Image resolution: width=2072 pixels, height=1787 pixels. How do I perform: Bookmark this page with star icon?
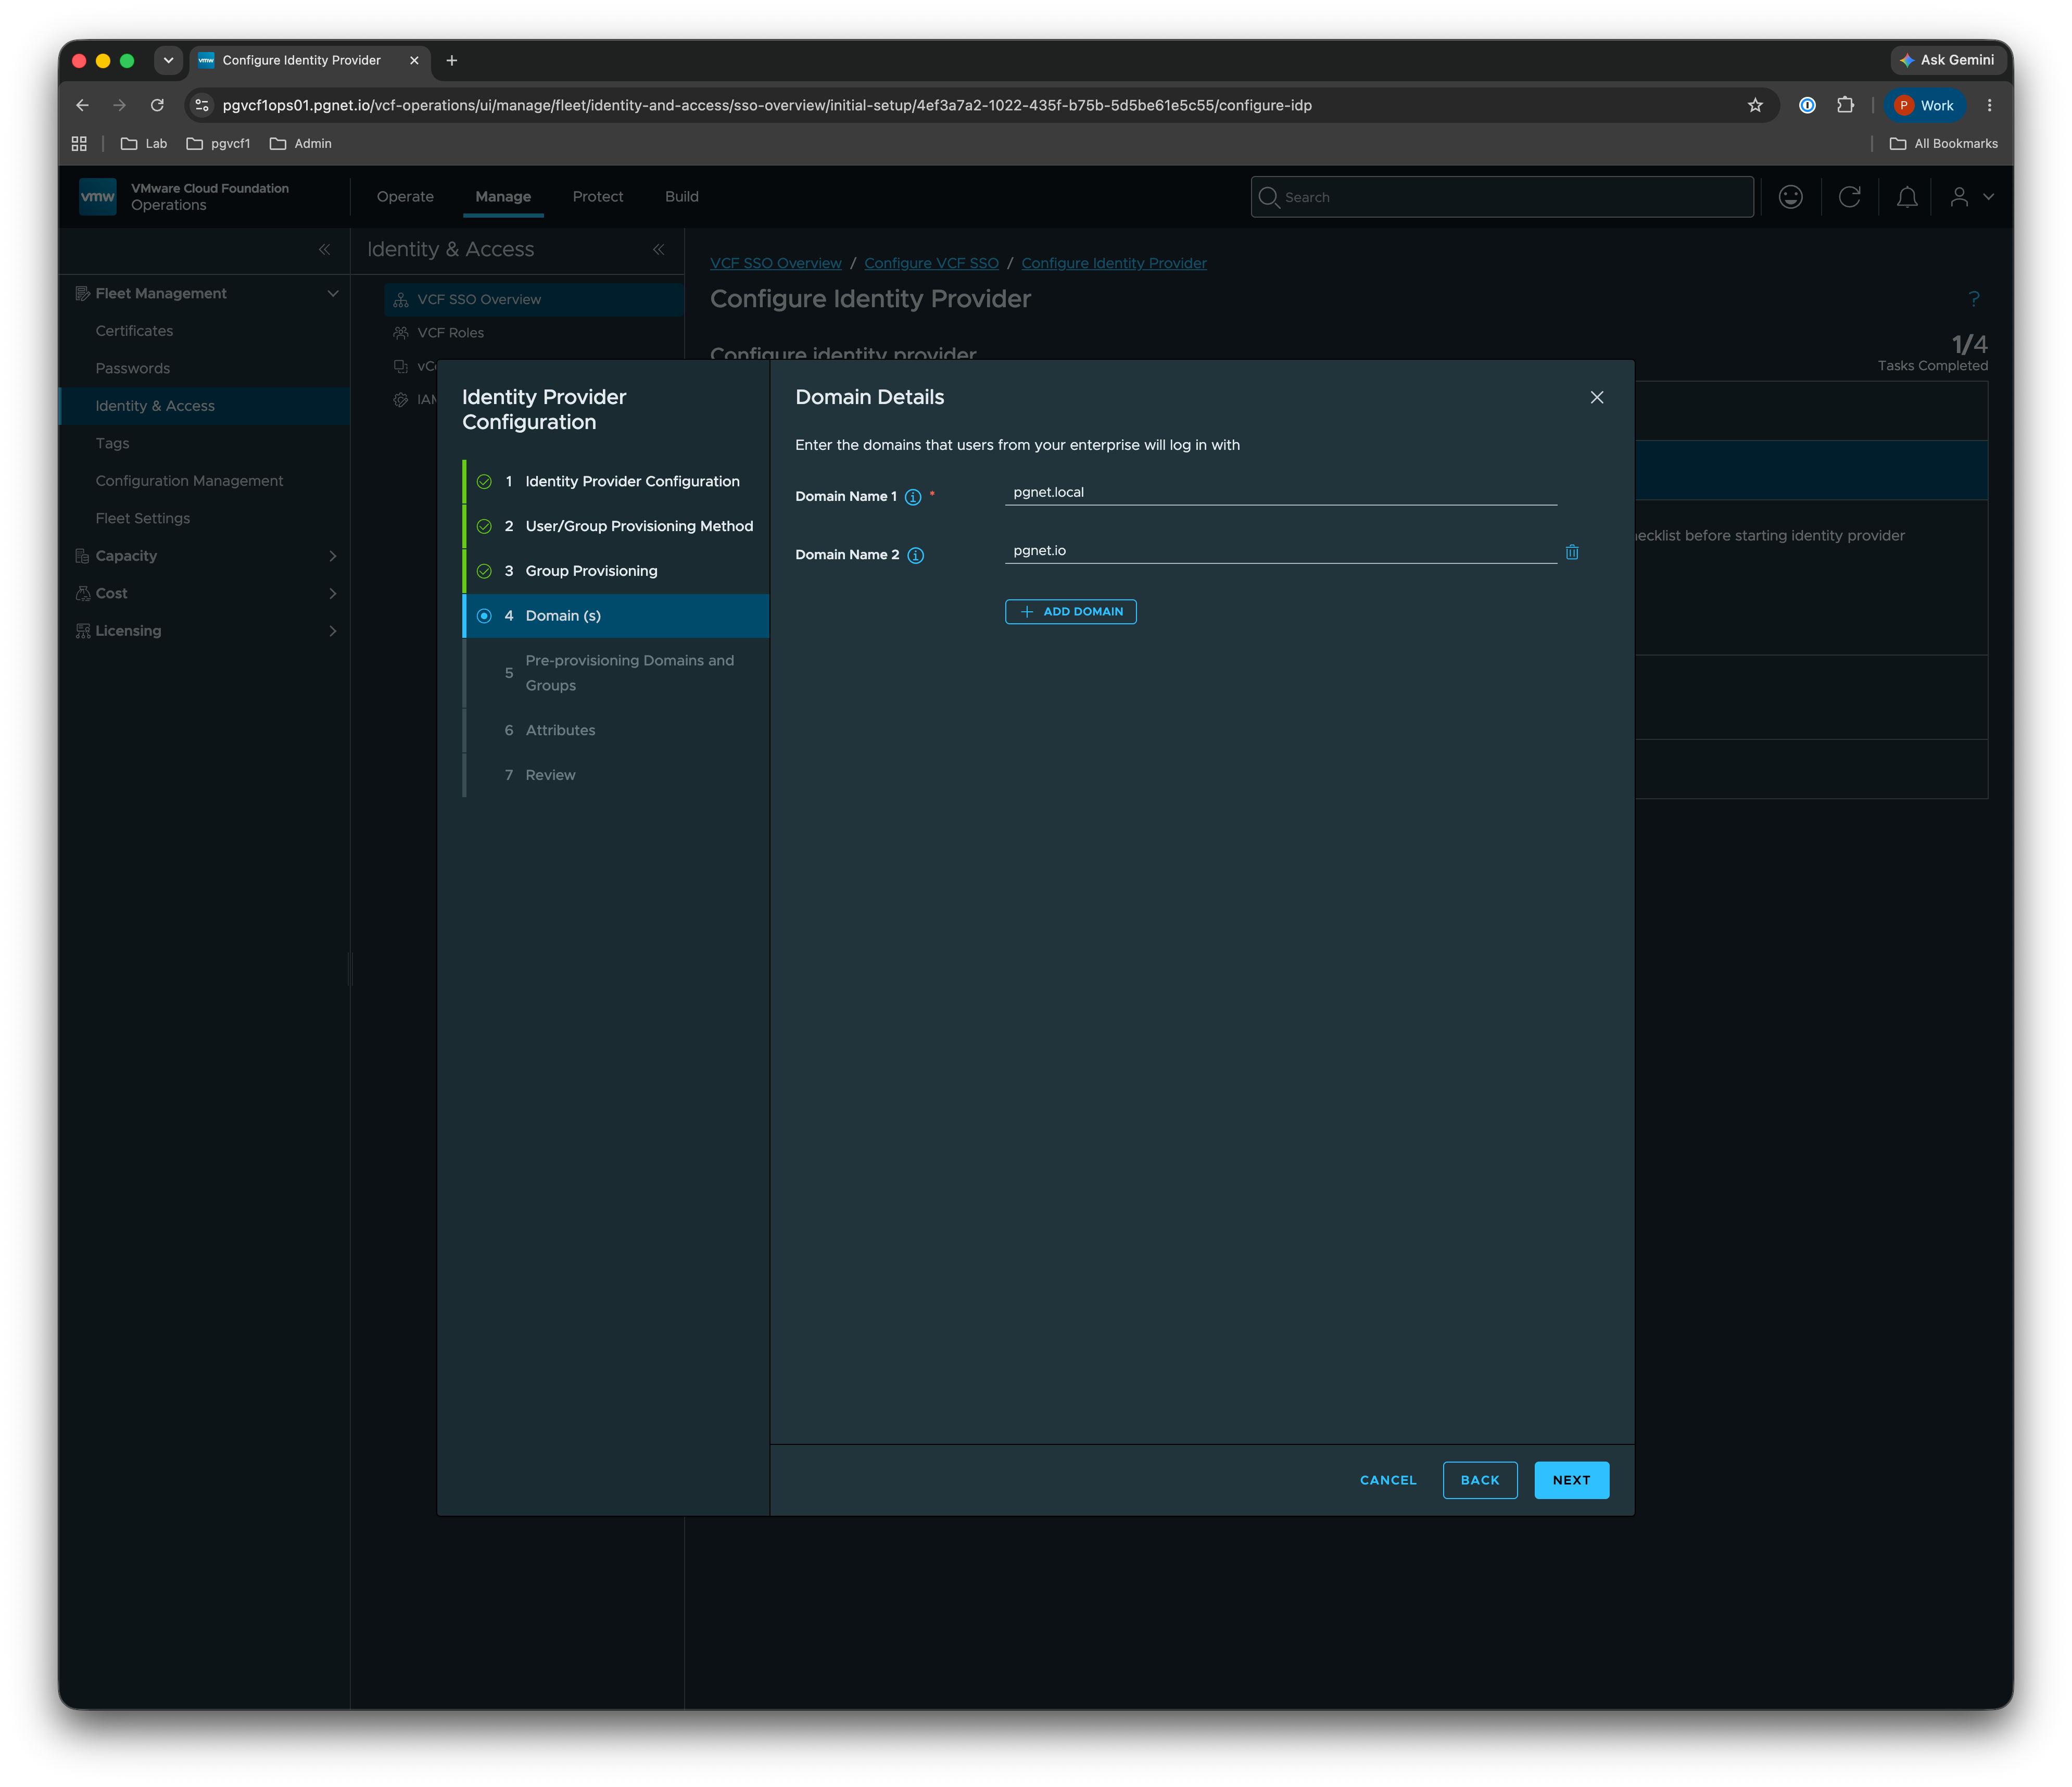[x=1755, y=105]
